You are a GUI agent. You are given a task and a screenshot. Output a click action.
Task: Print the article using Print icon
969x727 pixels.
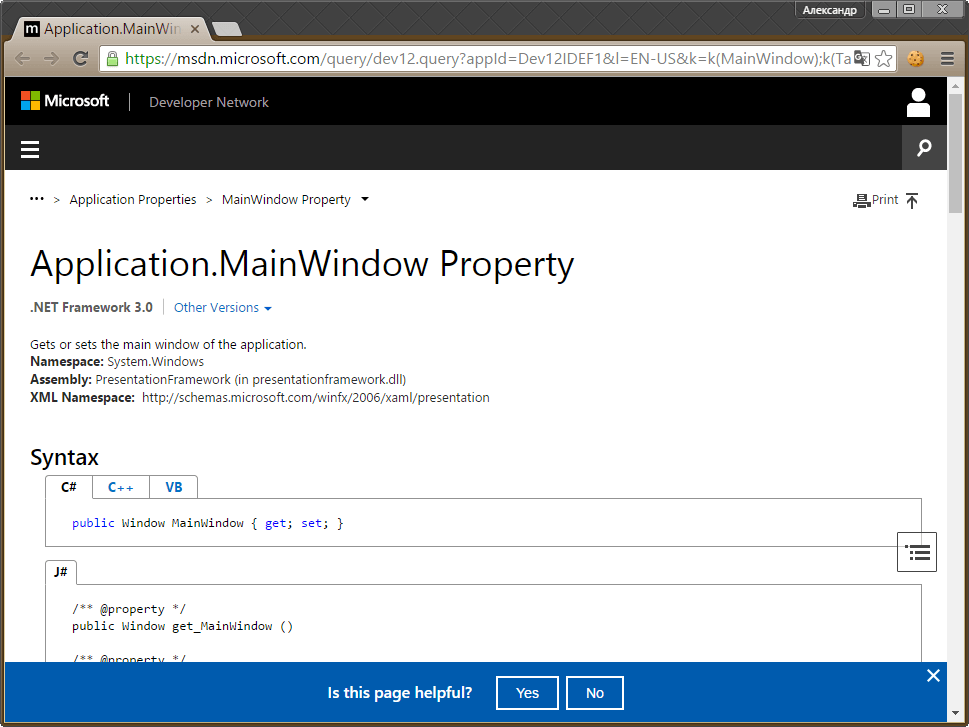point(875,200)
